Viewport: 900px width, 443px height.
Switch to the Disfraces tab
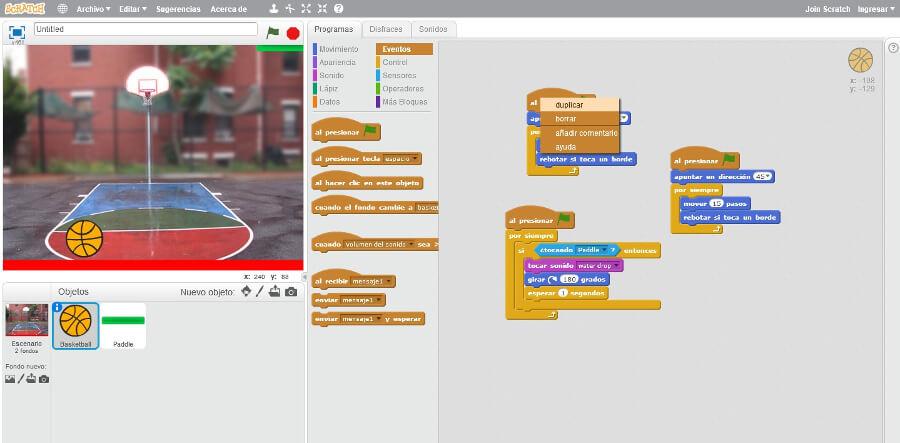386,29
